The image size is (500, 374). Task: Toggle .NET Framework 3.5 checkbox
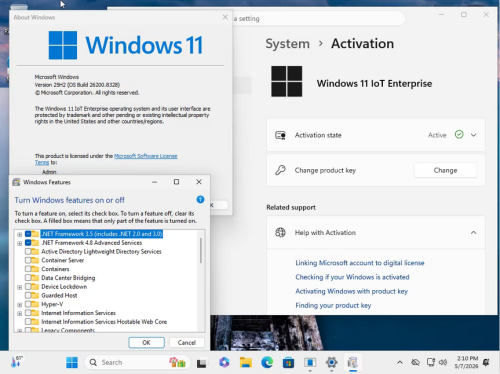(28, 234)
